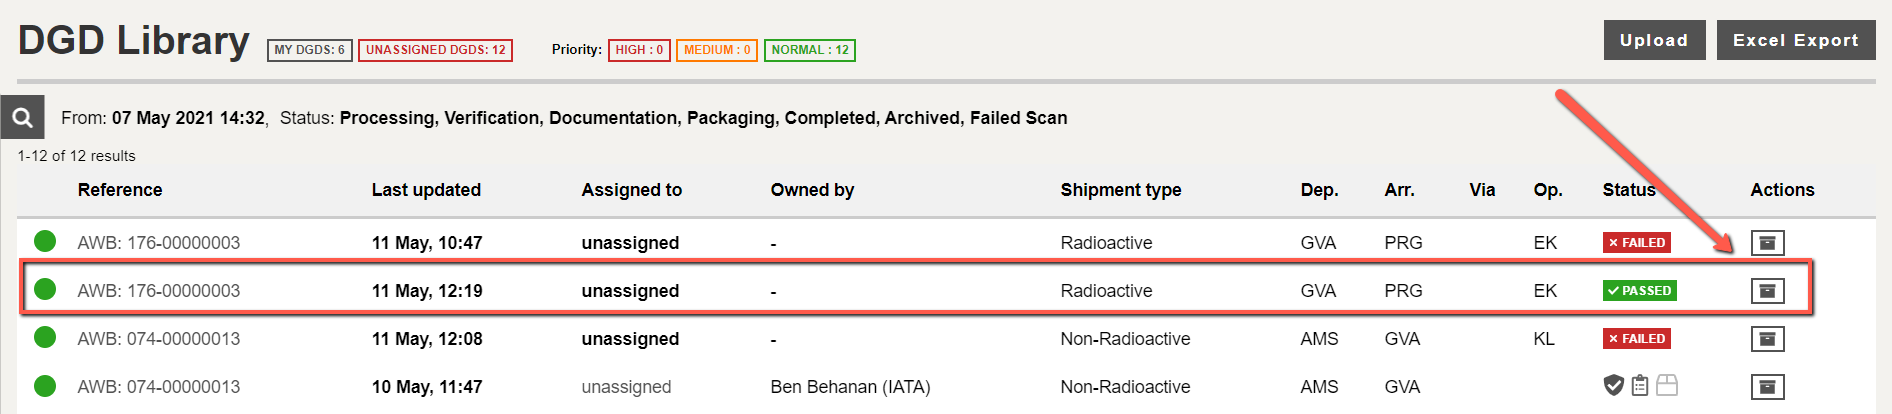Sort by the Reference column header

pos(120,190)
